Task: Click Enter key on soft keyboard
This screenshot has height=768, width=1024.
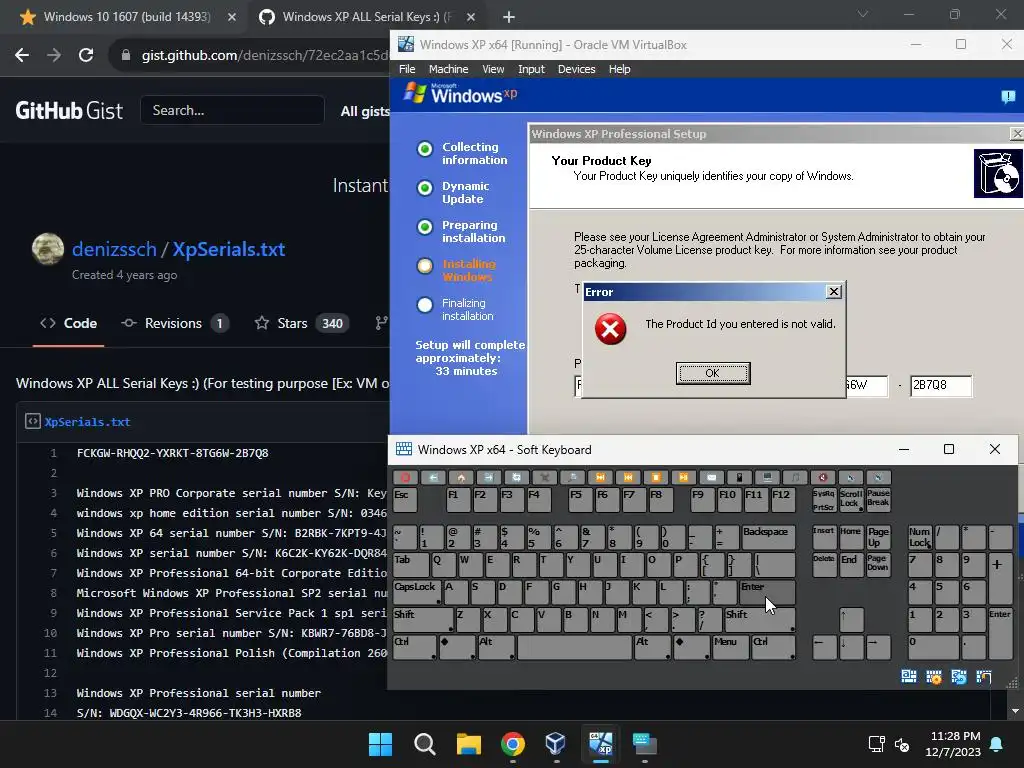Action: (767, 592)
